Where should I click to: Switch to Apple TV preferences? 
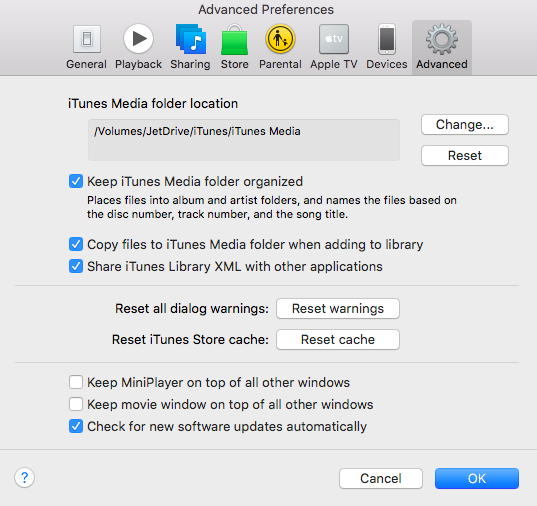tap(334, 47)
